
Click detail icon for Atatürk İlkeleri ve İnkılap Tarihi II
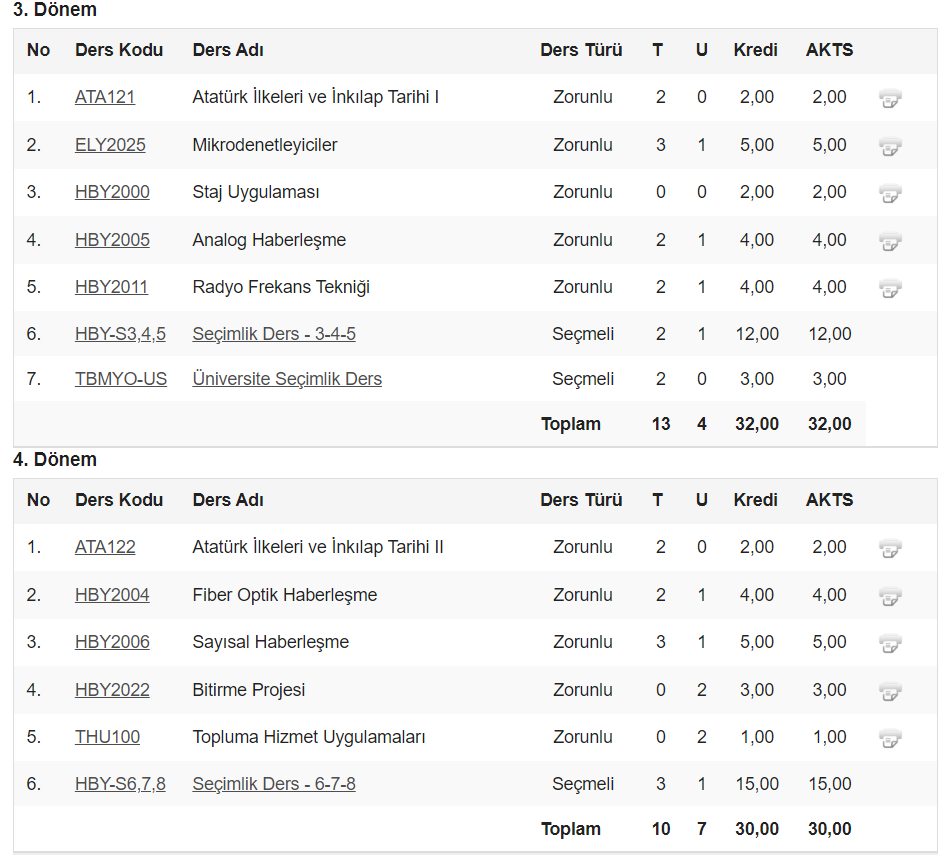point(890,548)
